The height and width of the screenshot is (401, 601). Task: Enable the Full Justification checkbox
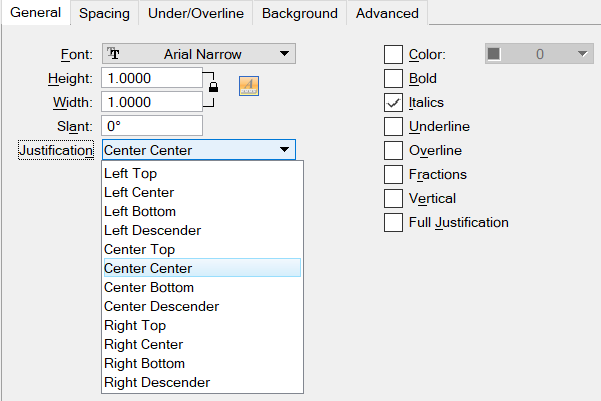pyautogui.click(x=393, y=222)
